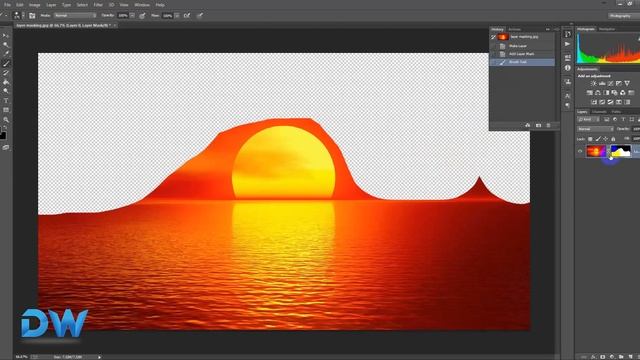Toggle pressure for size button
This screenshot has height=360, width=640.
tap(200, 16)
